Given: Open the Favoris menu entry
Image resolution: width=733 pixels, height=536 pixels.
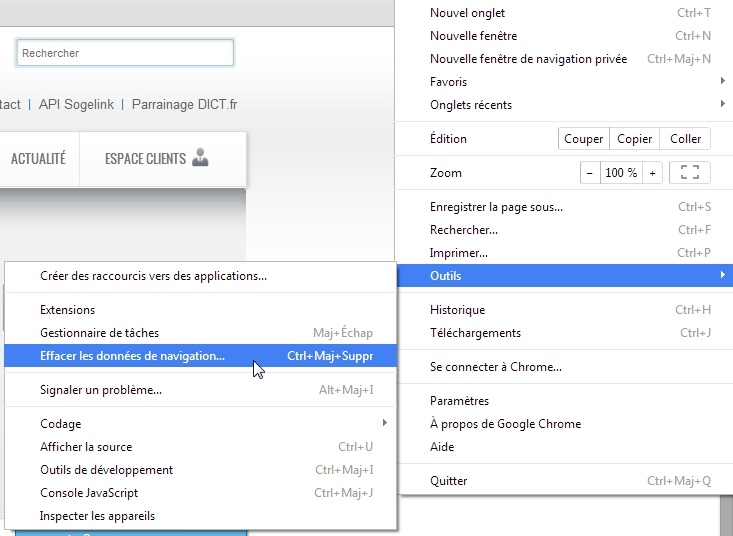Looking at the screenshot, I should tap(564, 81).
